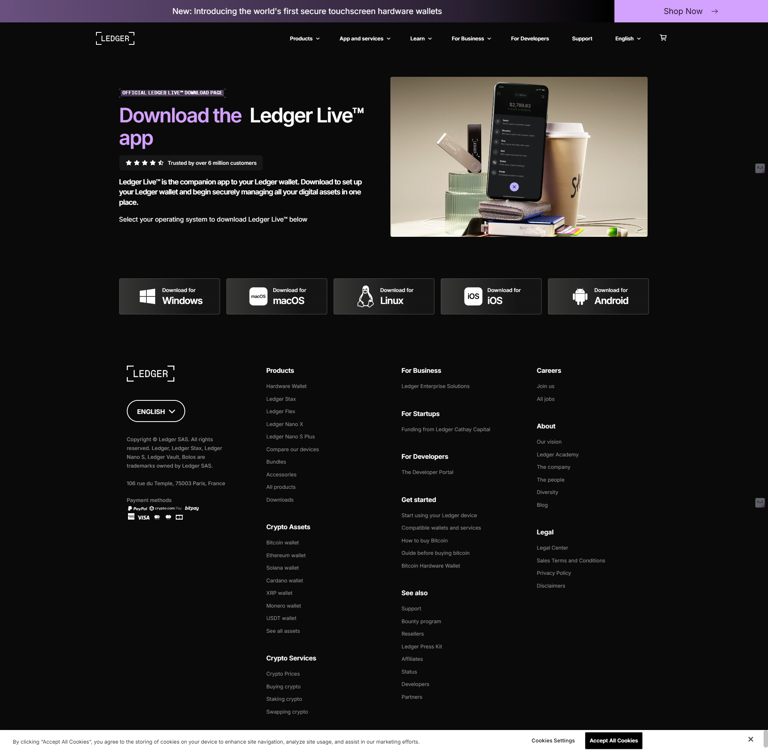Screen dimensions: 768x750
Task: Expand the For Business menu
Action: (x=471, y=39)
